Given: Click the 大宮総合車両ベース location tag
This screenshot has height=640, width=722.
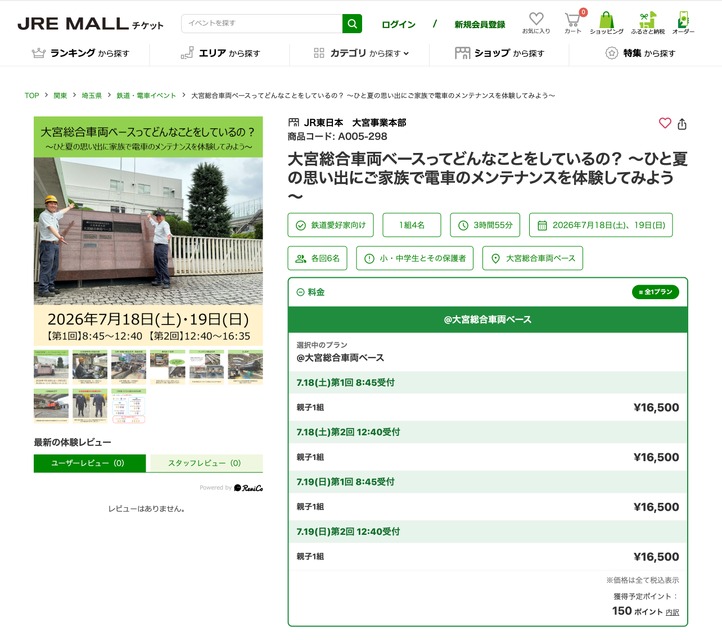Looking at the screenshot, I should (x=533, y=258).
